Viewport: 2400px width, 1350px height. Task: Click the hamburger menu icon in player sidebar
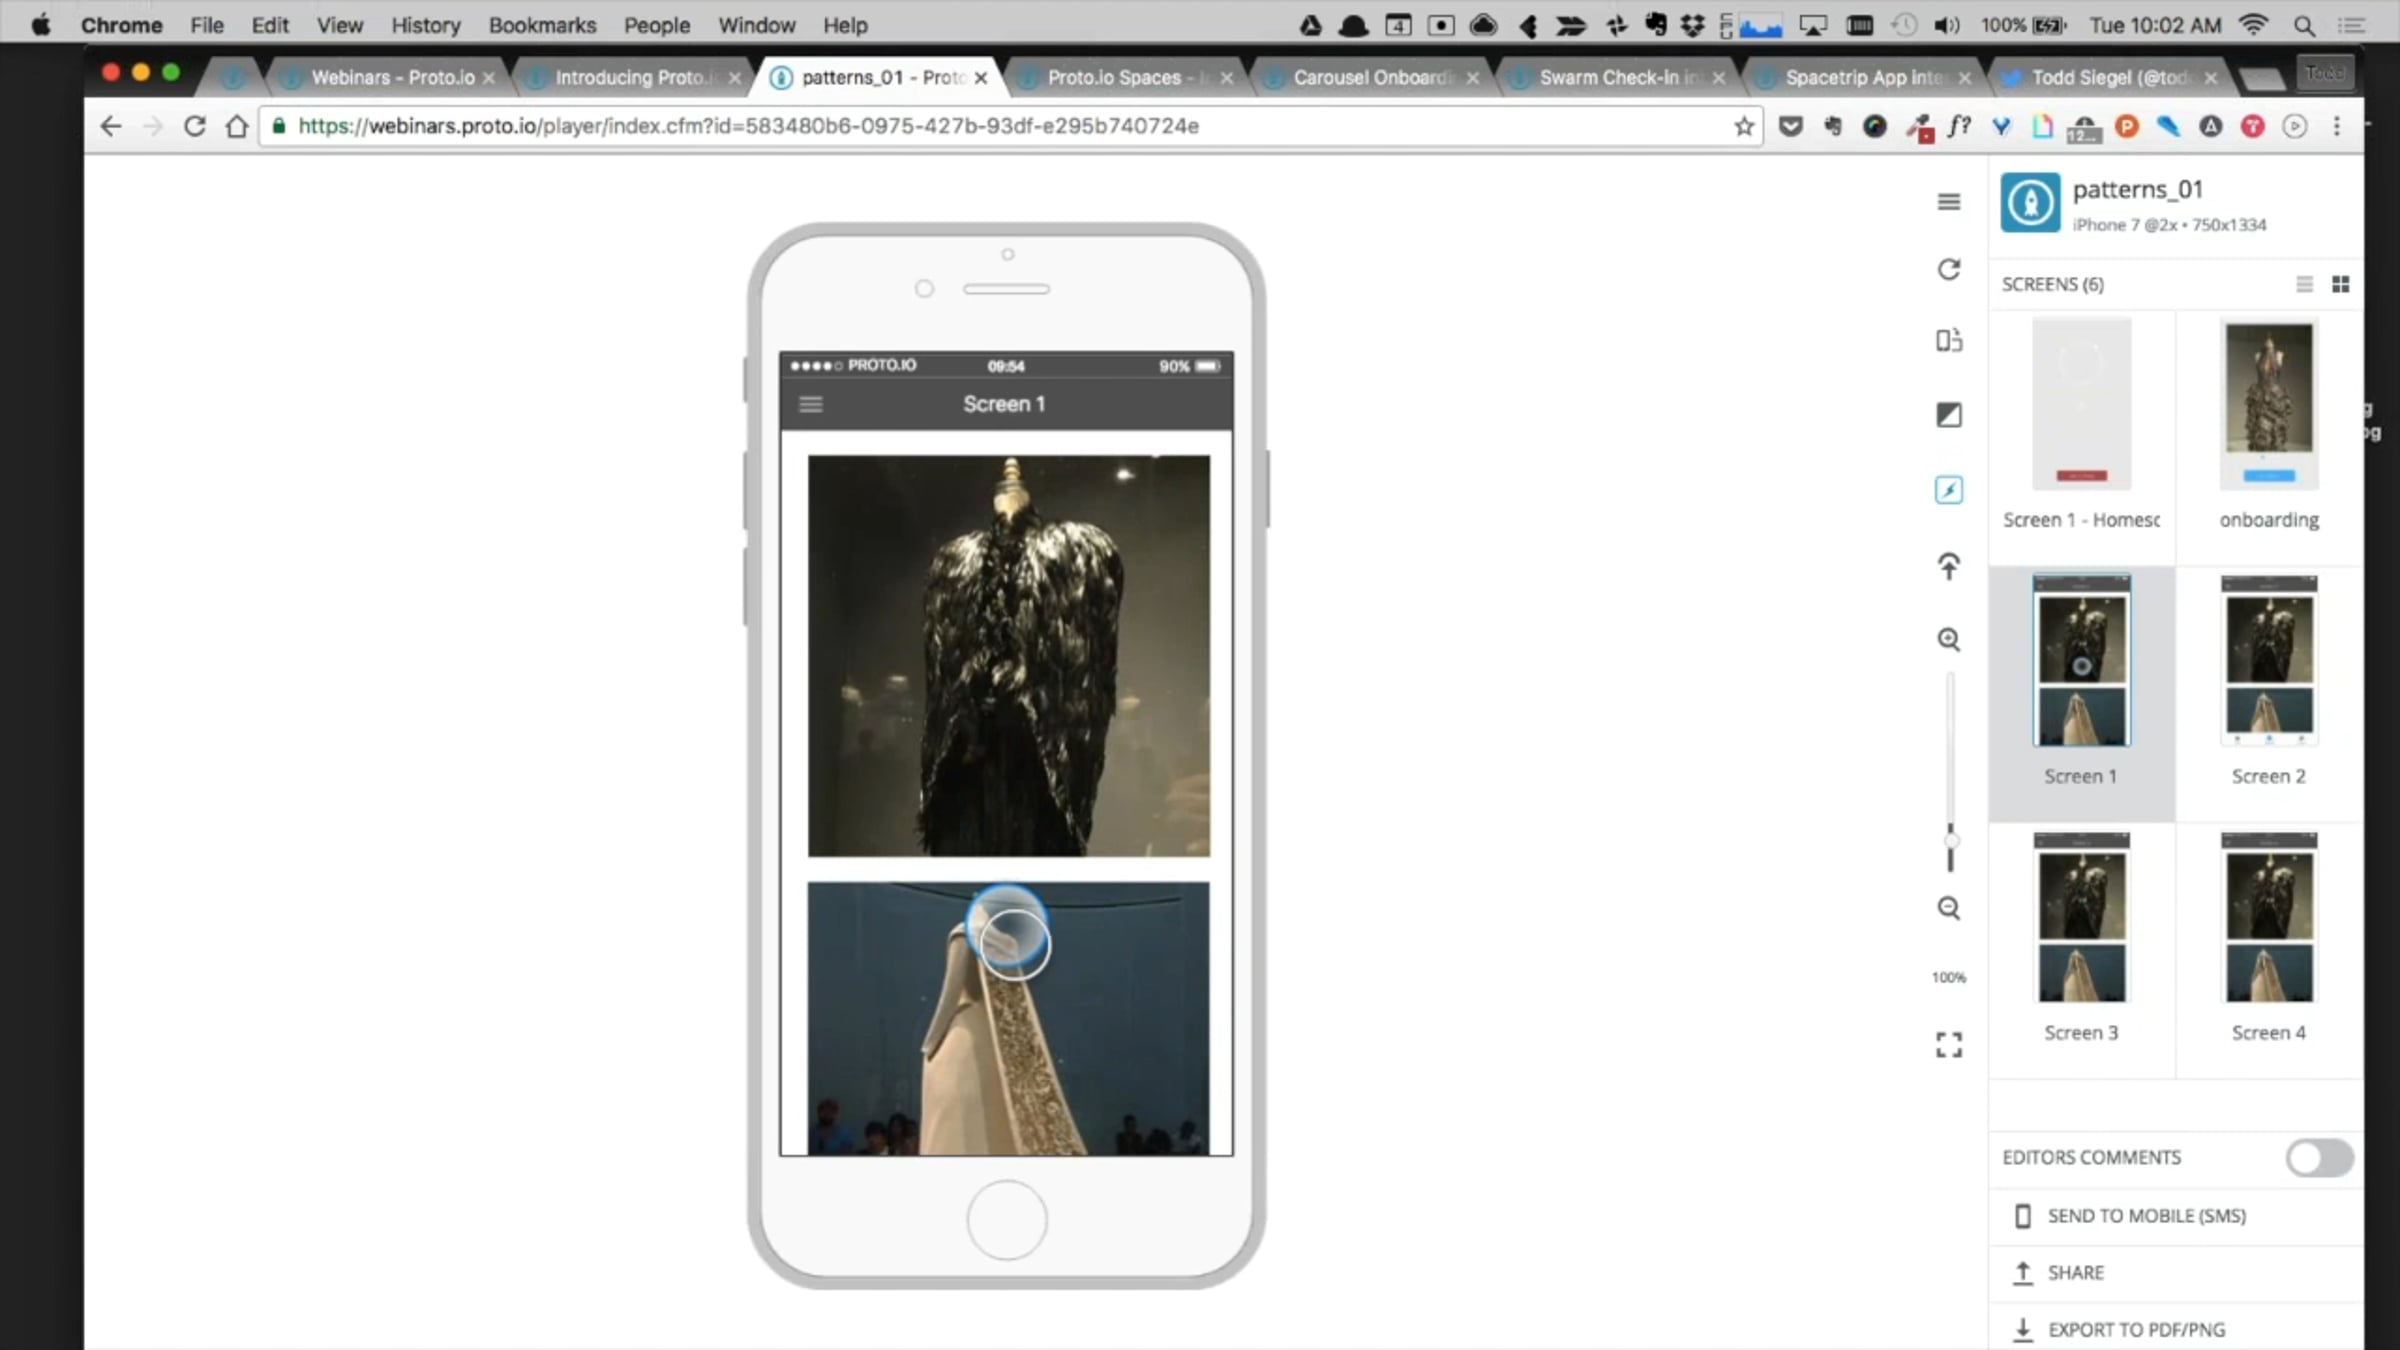[1948, 202]
